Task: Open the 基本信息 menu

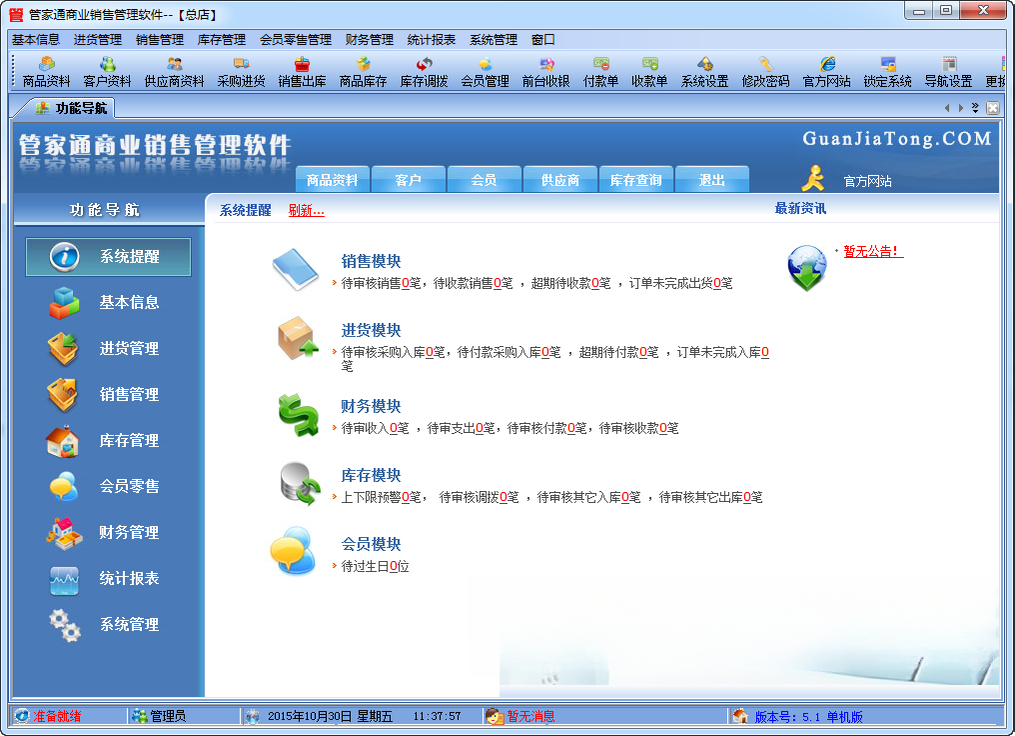Action: (x=36, y=39)
